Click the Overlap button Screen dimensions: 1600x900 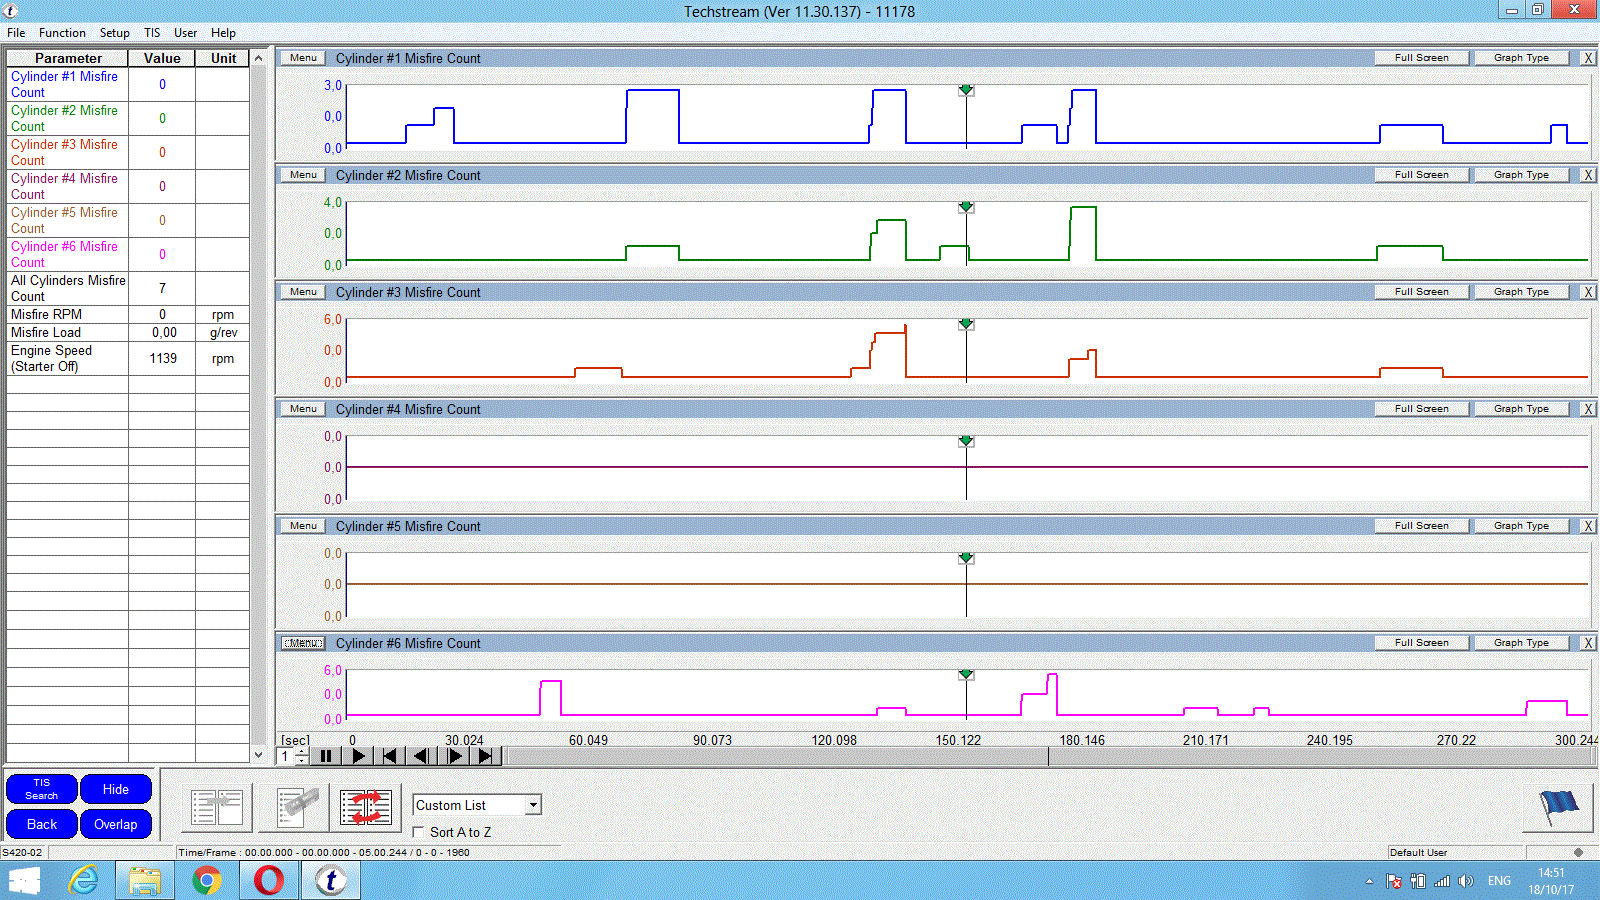115,824
